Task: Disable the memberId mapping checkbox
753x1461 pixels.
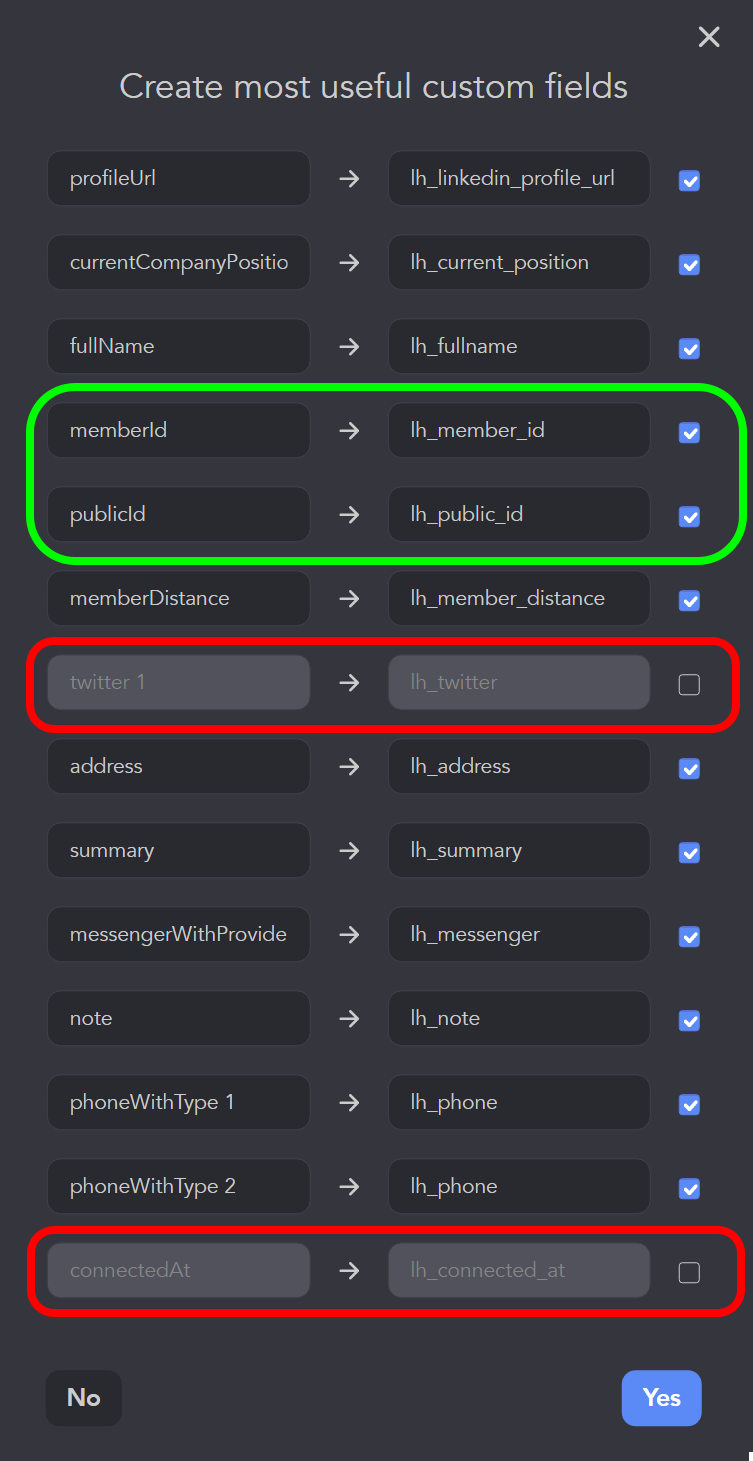Action: pos(689,433)
